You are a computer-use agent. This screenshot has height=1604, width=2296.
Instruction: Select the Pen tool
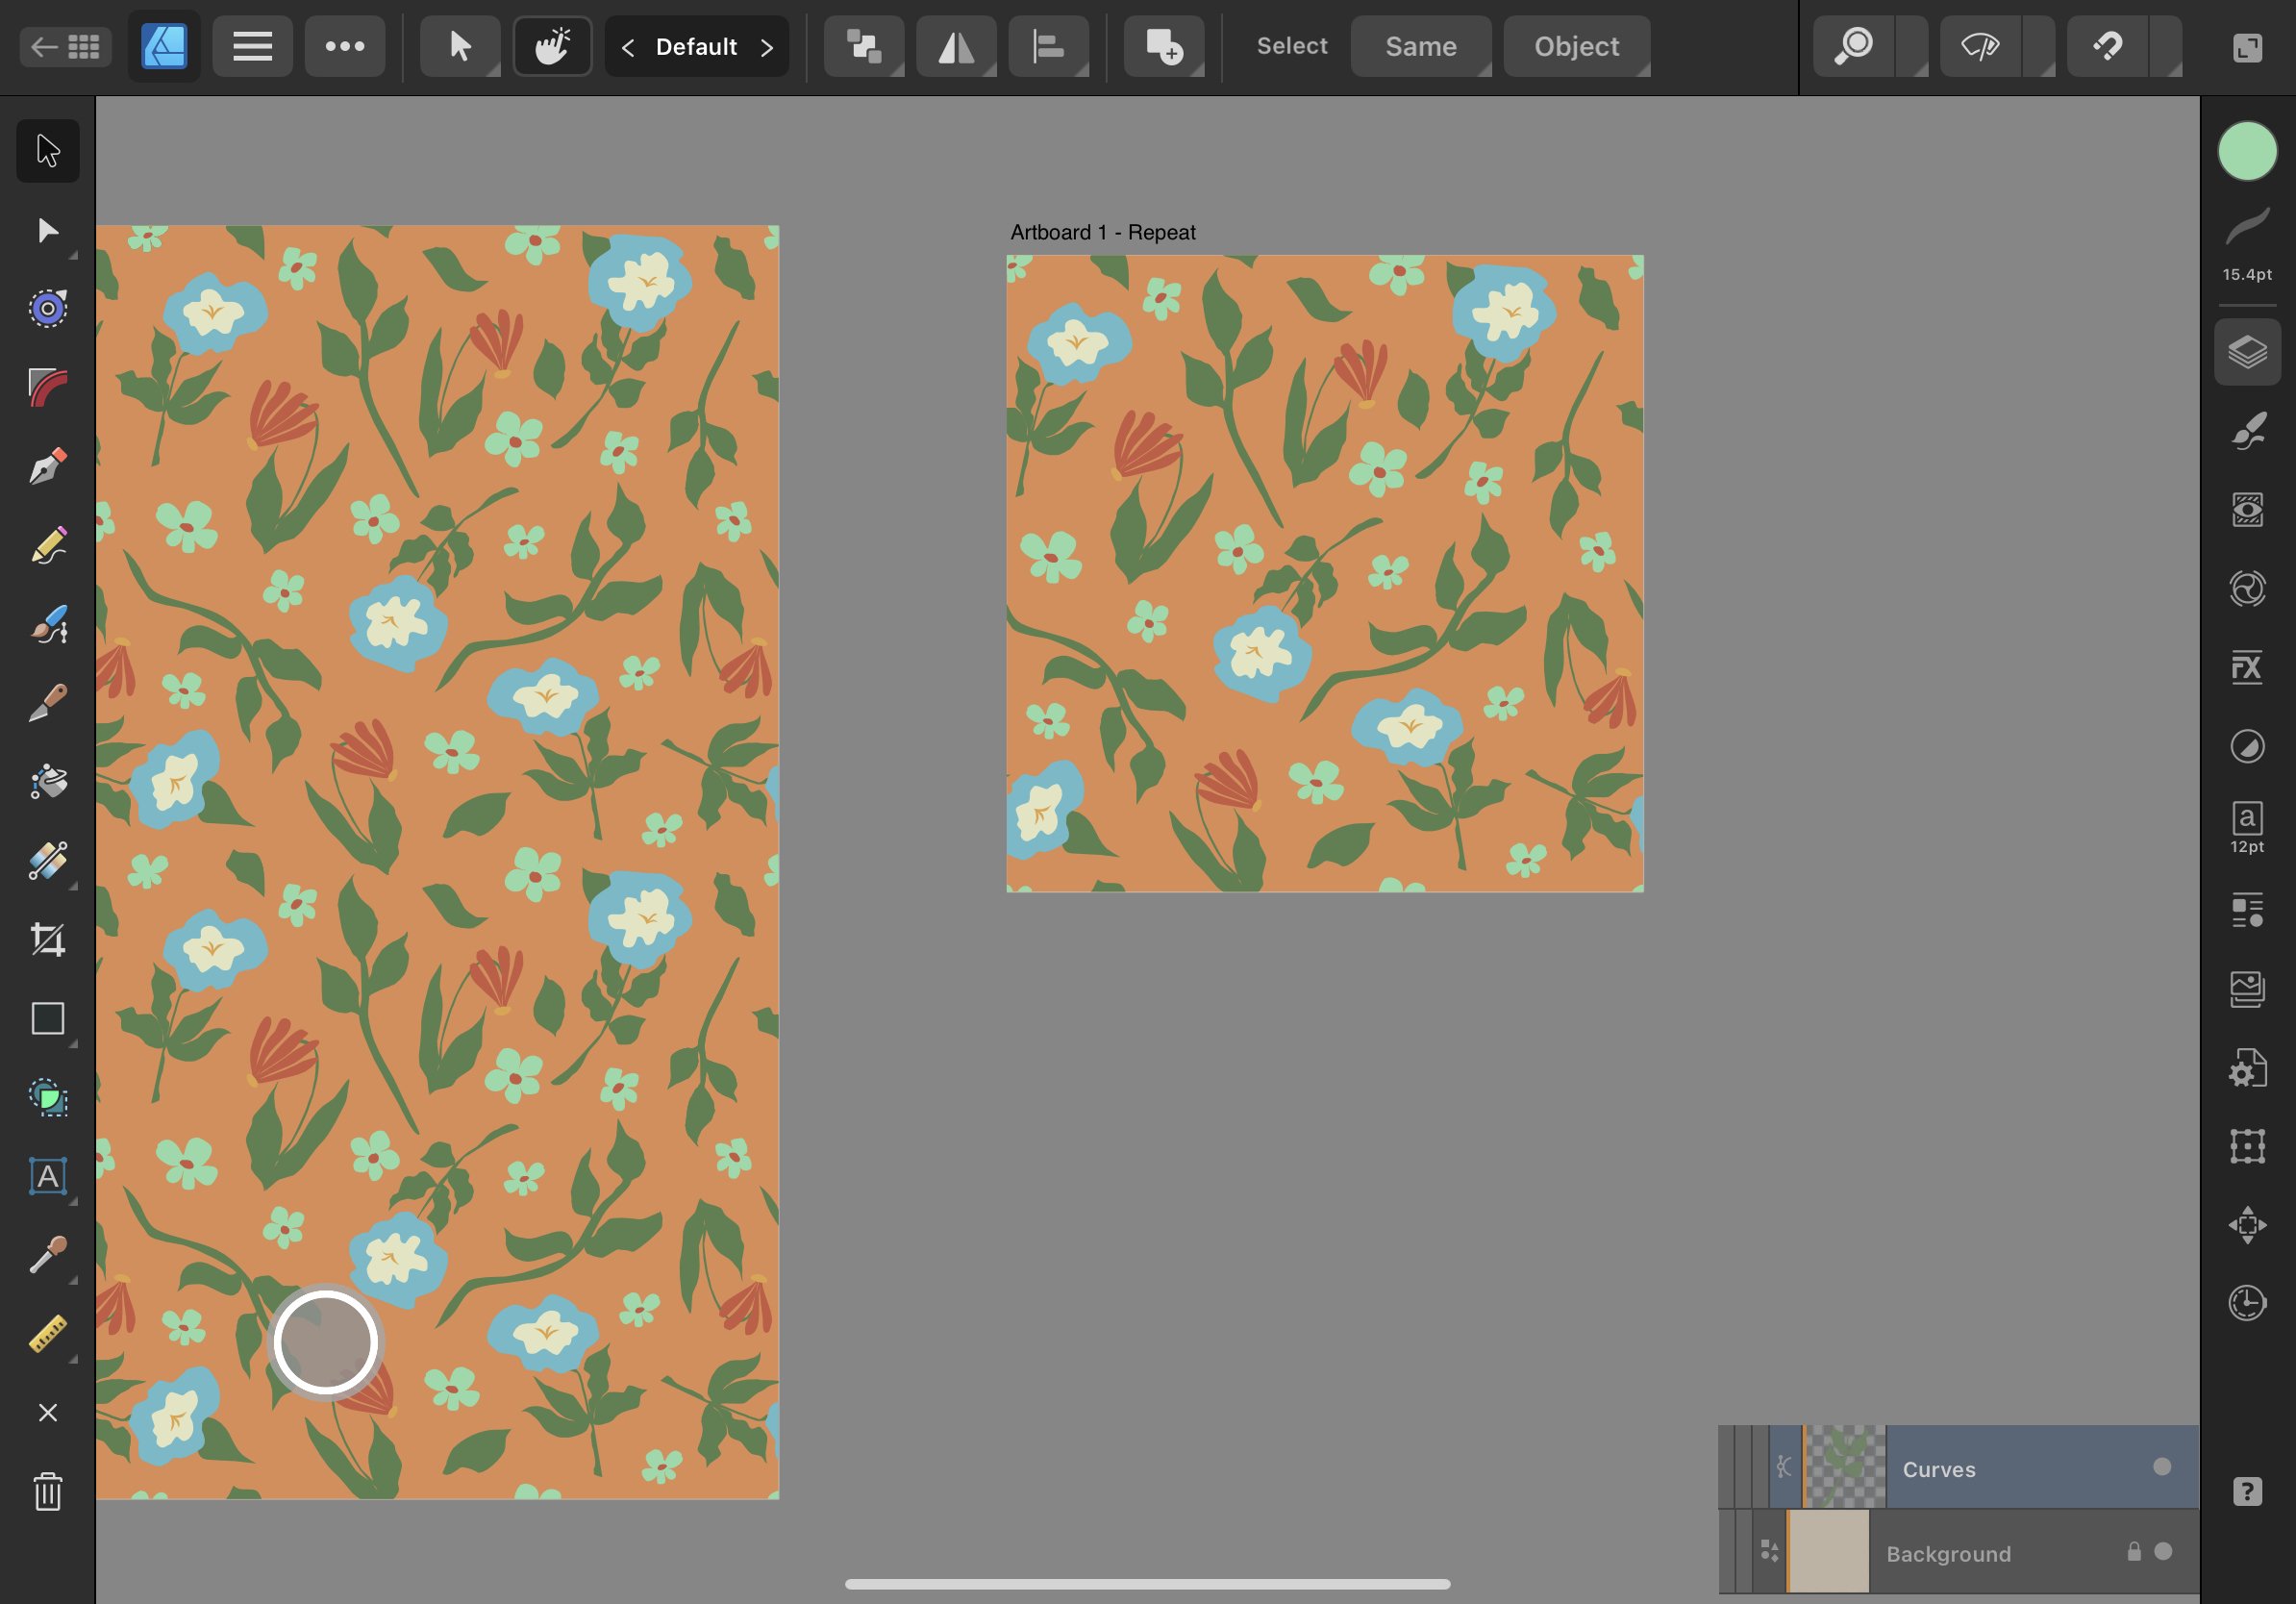47,466
